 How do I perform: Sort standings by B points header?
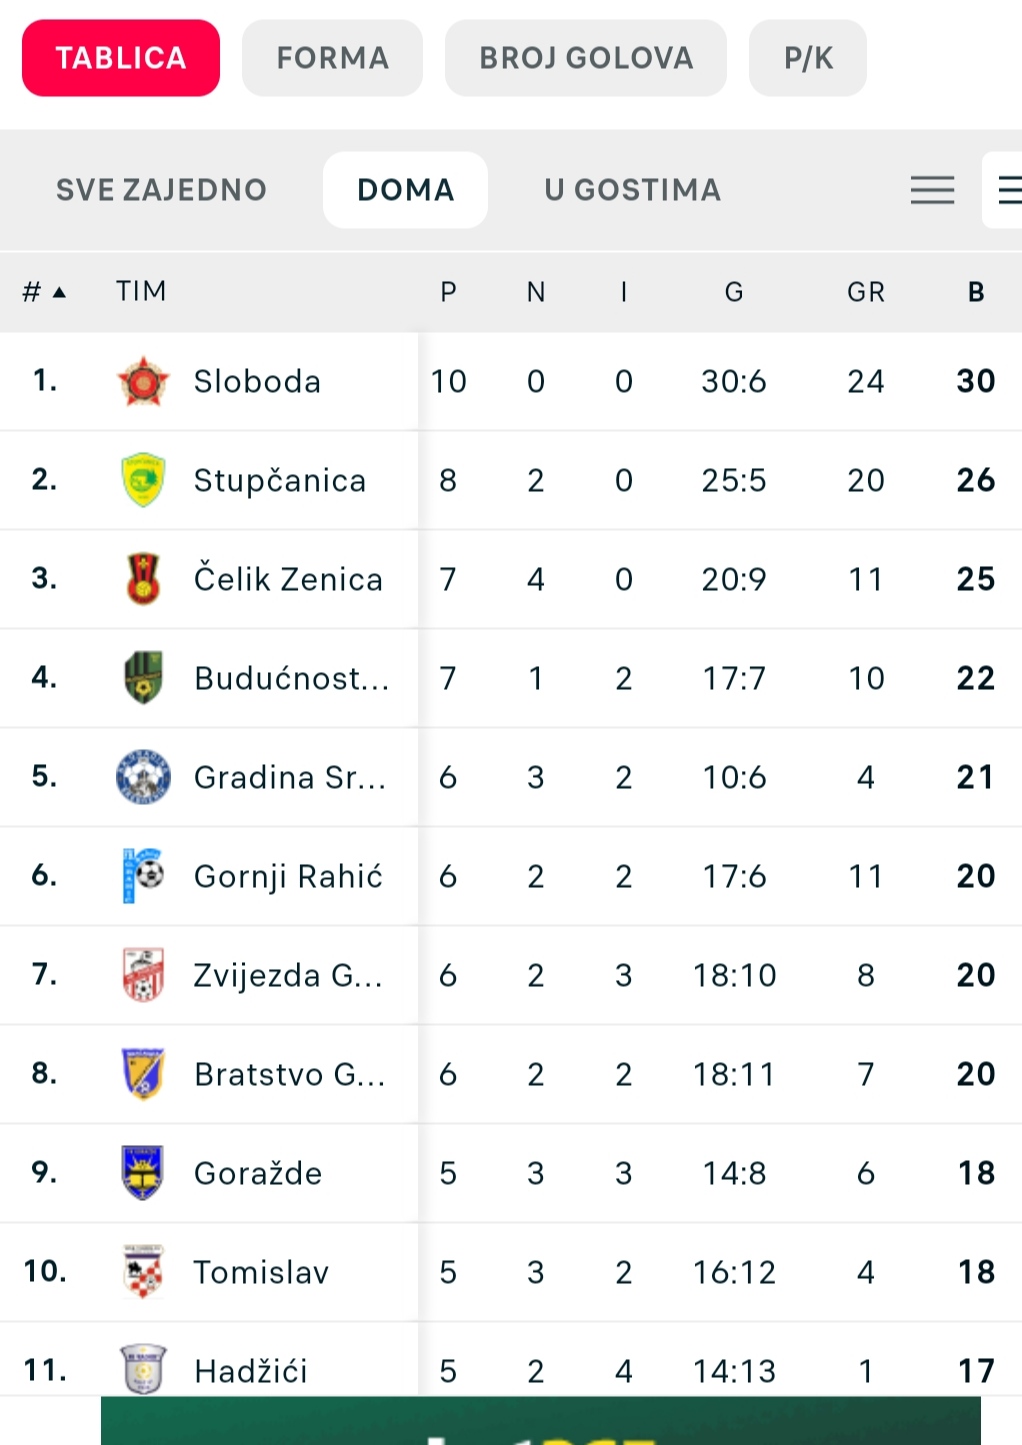976,292
